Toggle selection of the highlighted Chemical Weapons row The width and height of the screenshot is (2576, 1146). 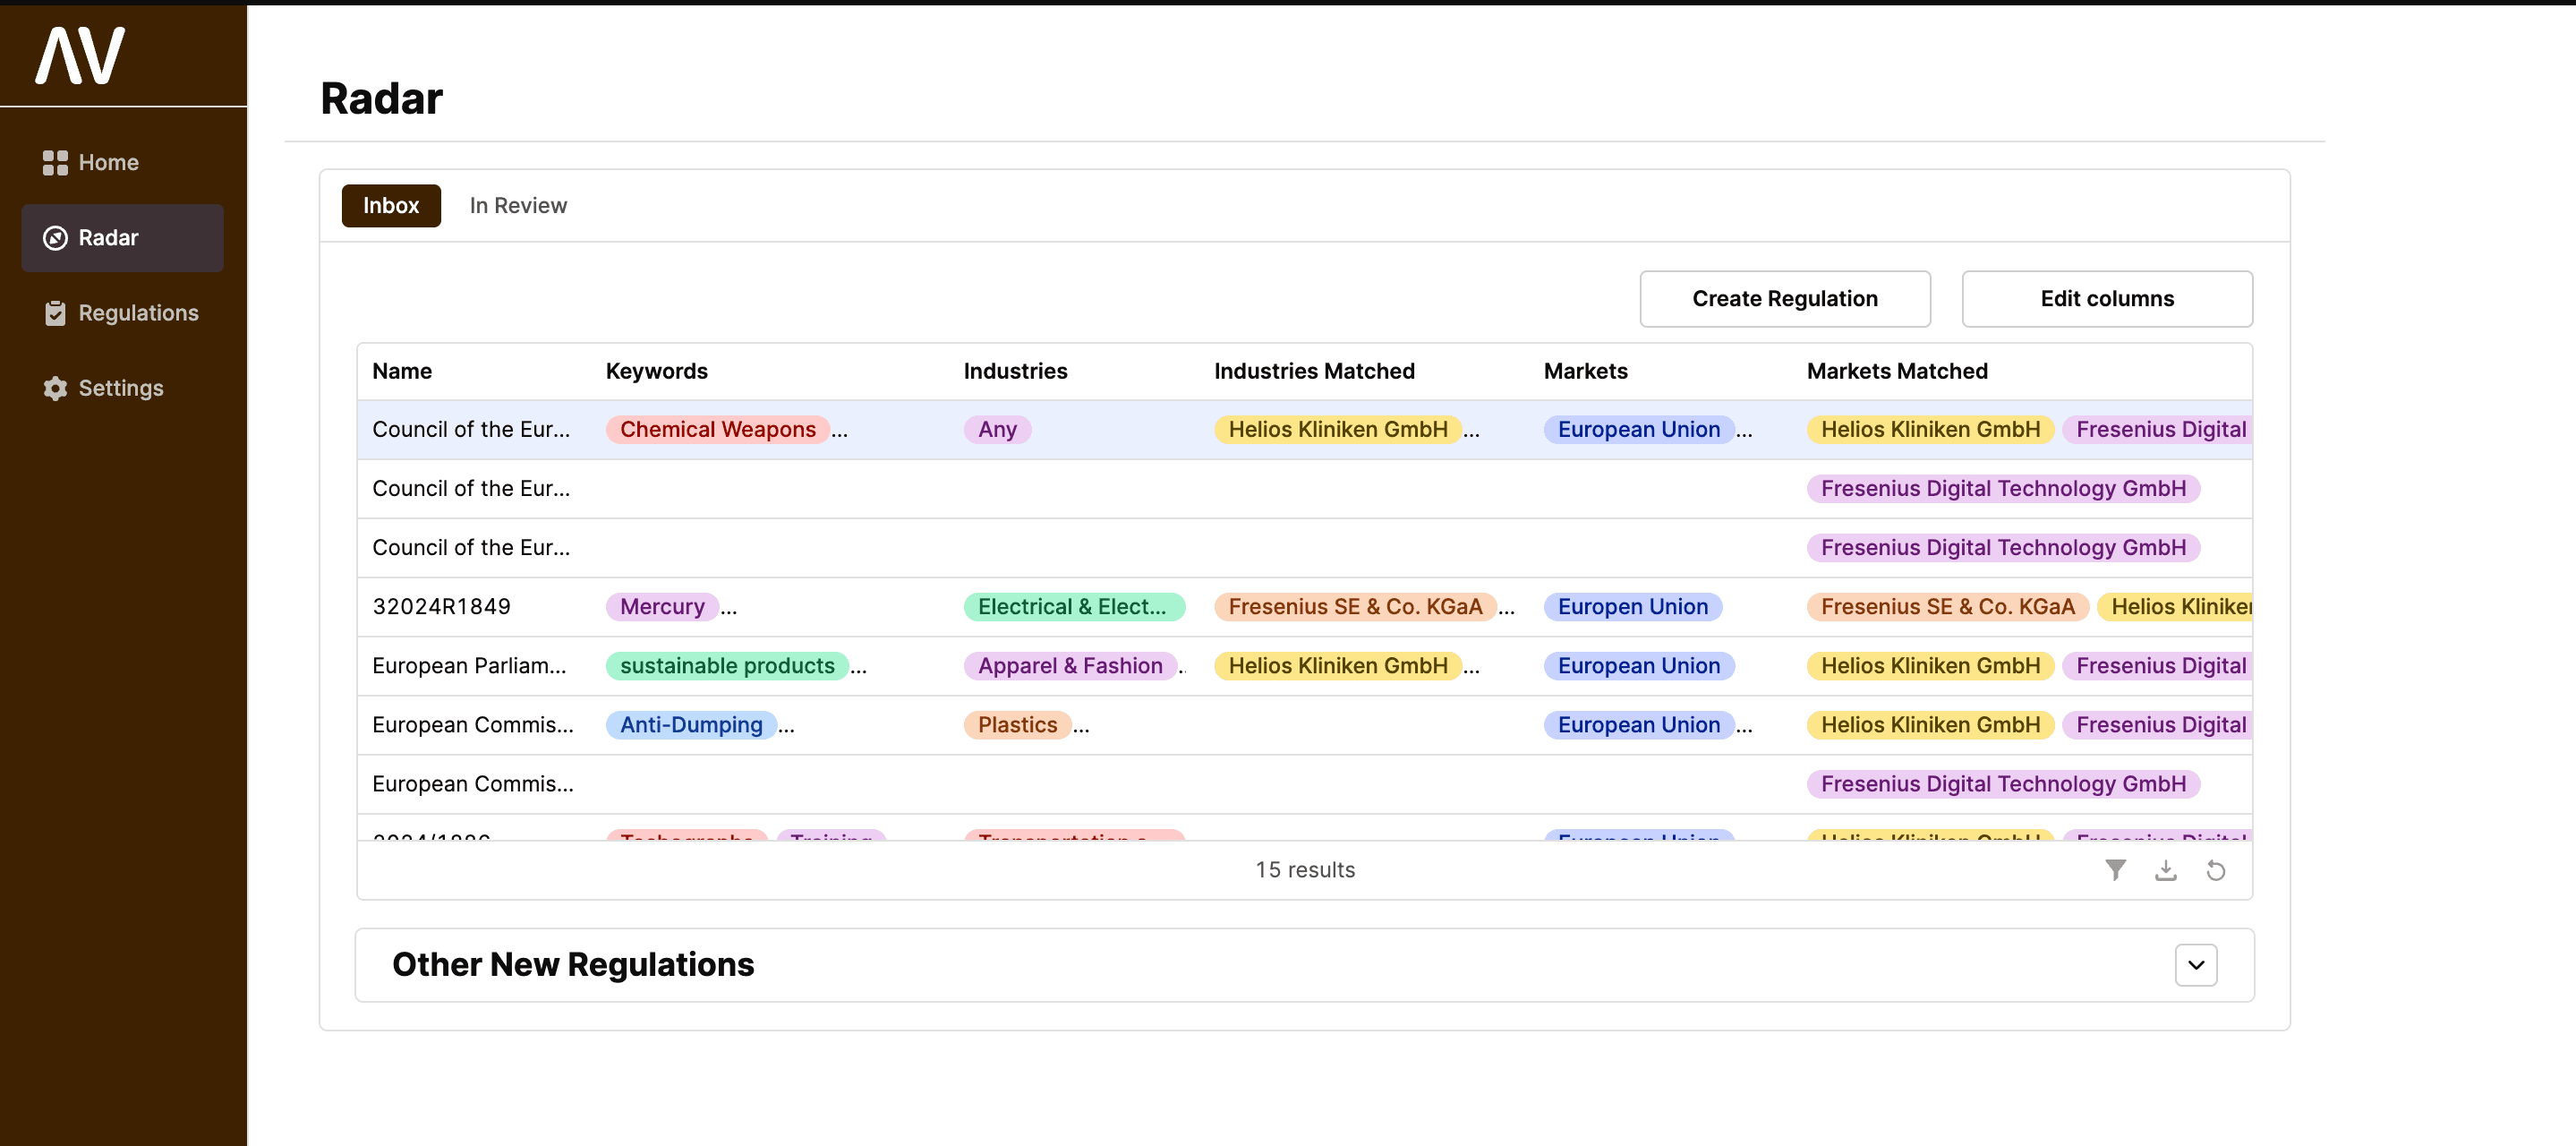coord(470,429)
